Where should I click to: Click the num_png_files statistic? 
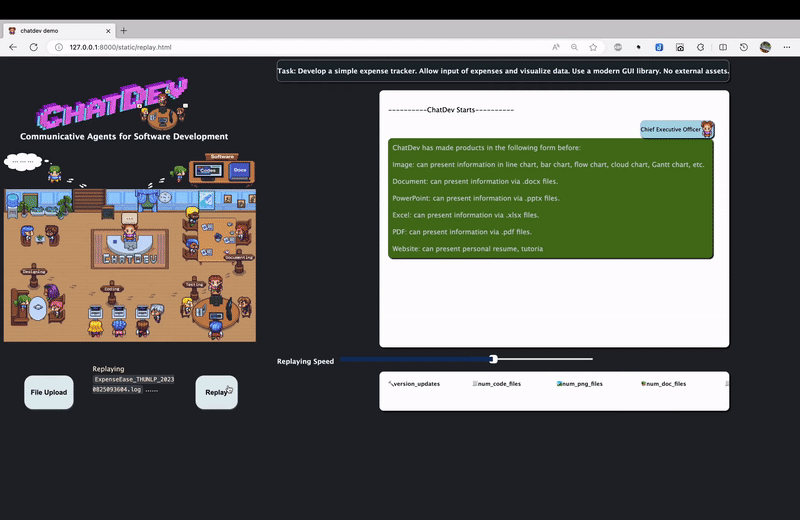pyautogui.click(x=580, y=384)
